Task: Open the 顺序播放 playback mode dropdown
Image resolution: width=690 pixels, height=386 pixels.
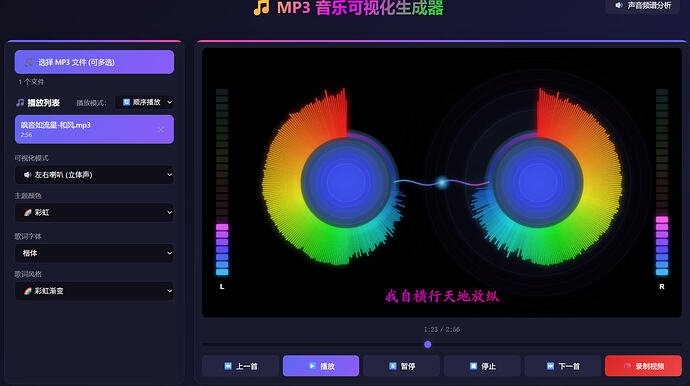Action: pyautogui.click(x=145, y=102)
